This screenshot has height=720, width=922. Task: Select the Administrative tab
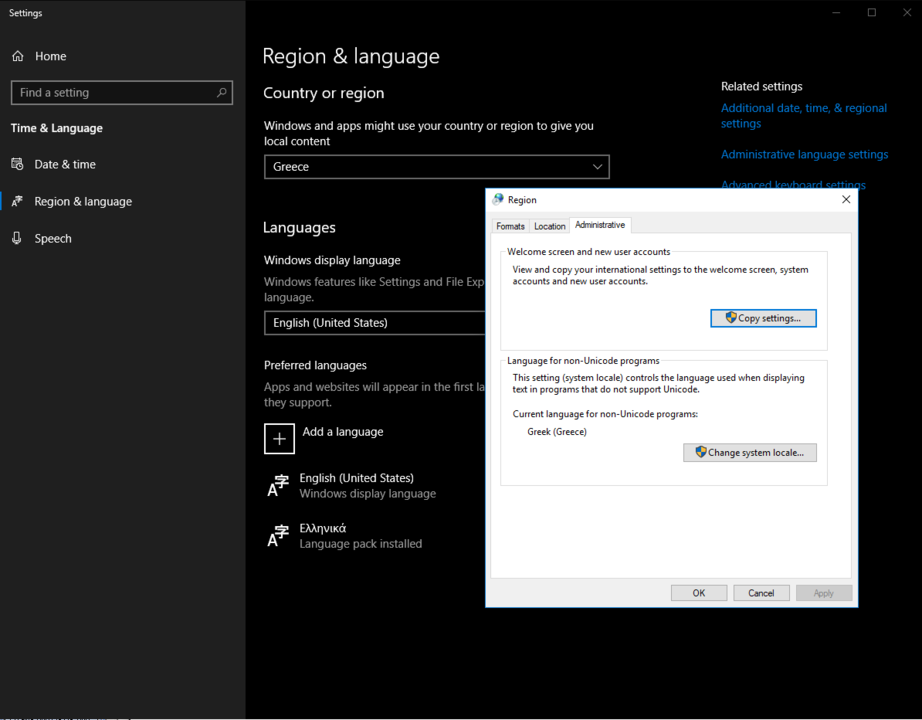point(600,225)
